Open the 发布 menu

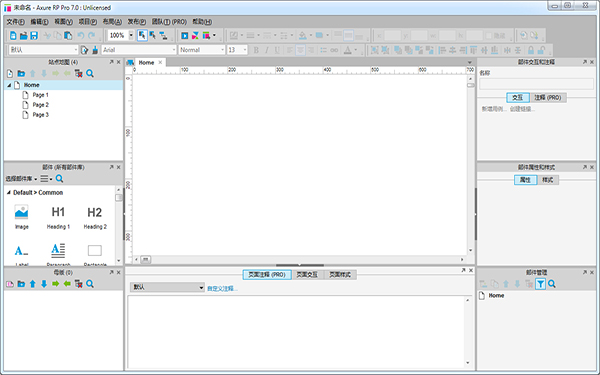(x=137, y=22)
